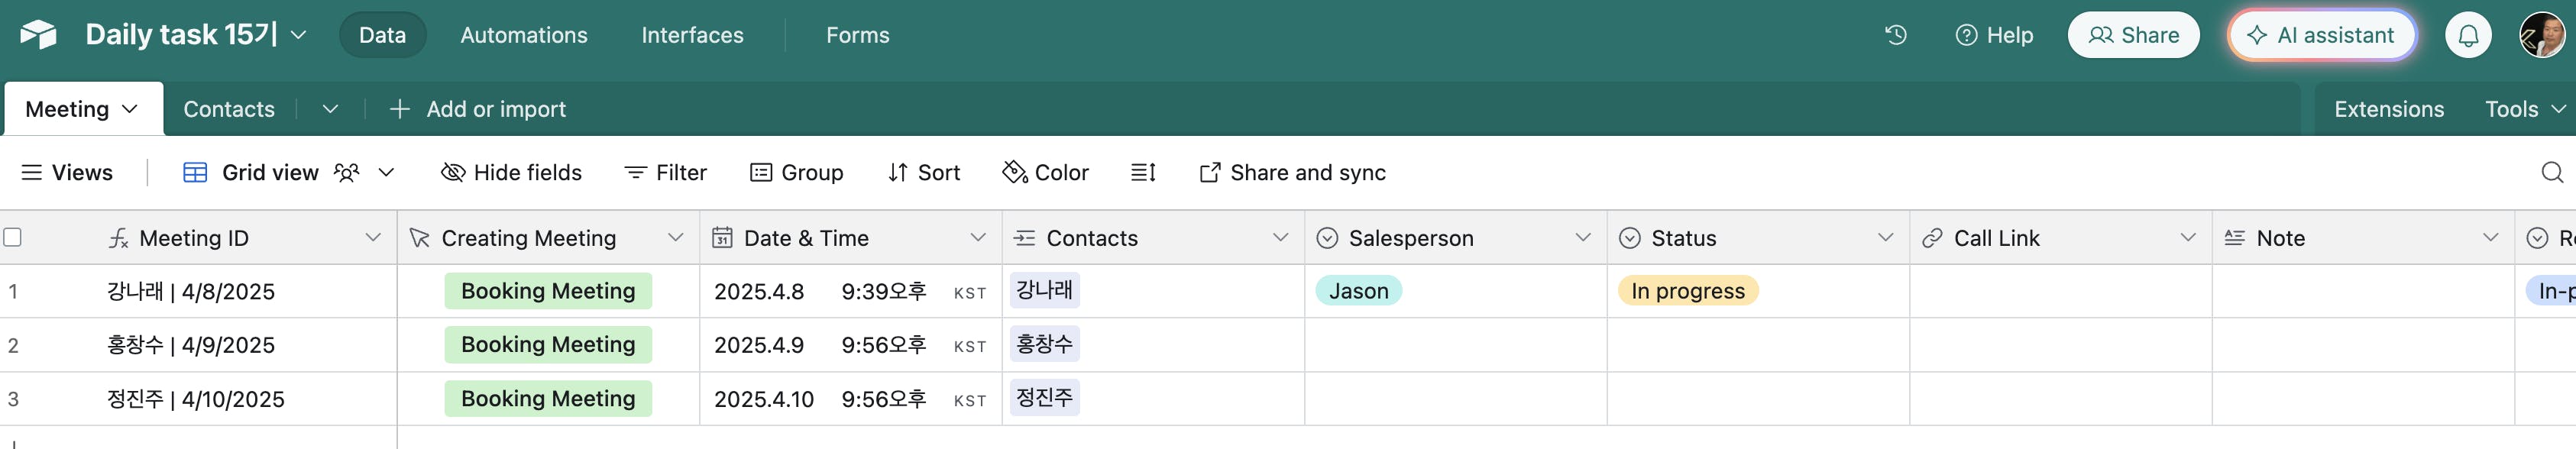This screenshot has width=2576, height=449.
Task: Switch to the Contacts table tab
Action: pos(228,109)
